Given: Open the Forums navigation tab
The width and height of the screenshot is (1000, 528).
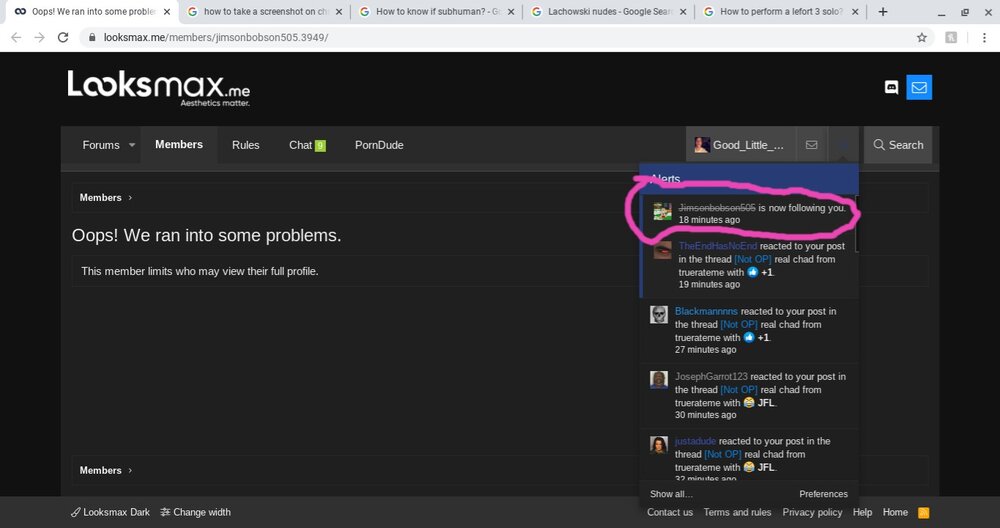Looking at the screenshot, I should coord(101,145).
